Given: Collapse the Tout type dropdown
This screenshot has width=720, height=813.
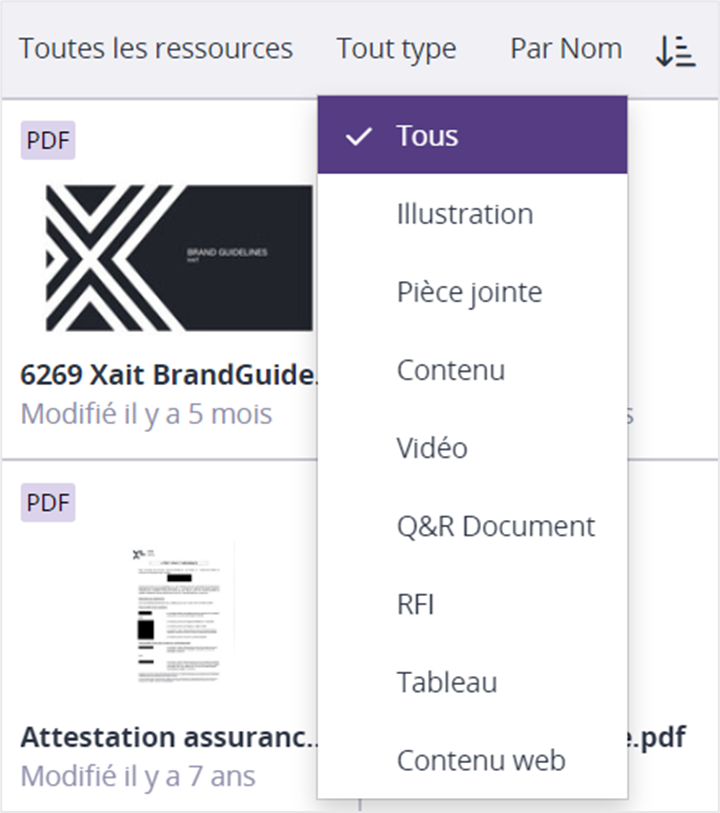Looking at the screenshot, I should click(x=396, y=49).
